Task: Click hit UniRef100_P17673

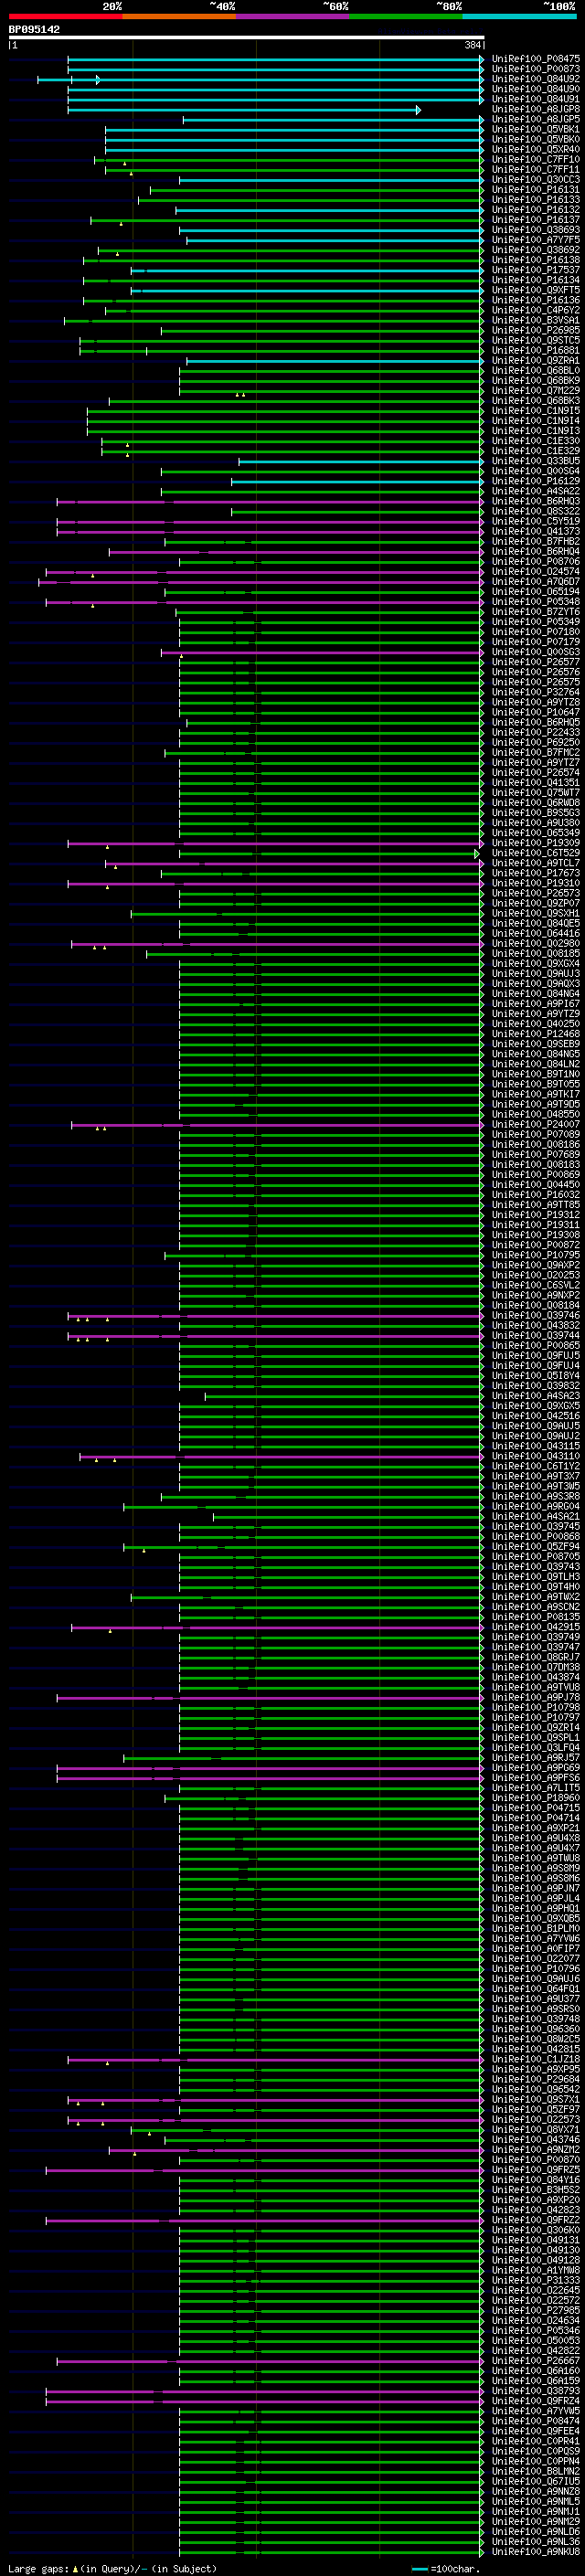Action: tap(536, 873)
